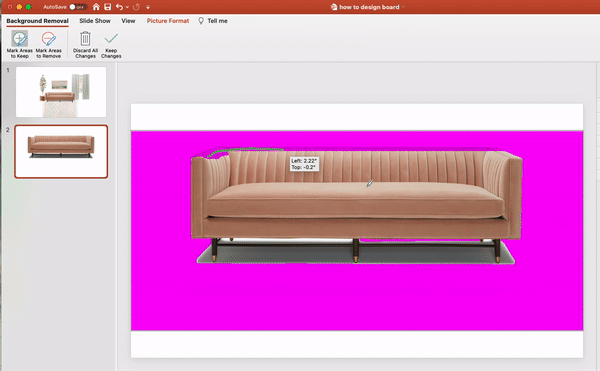This screenshot has height=371, width=600.
Task: Select slide 2 thumbnail with sofa
Action: click(61, 151)
